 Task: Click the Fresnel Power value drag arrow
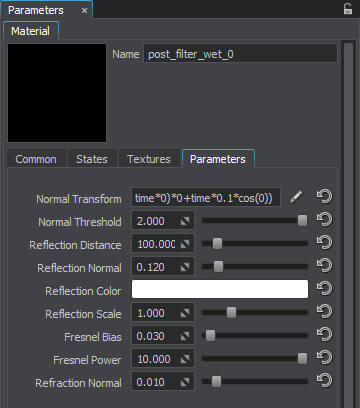[x=185, y=359]
